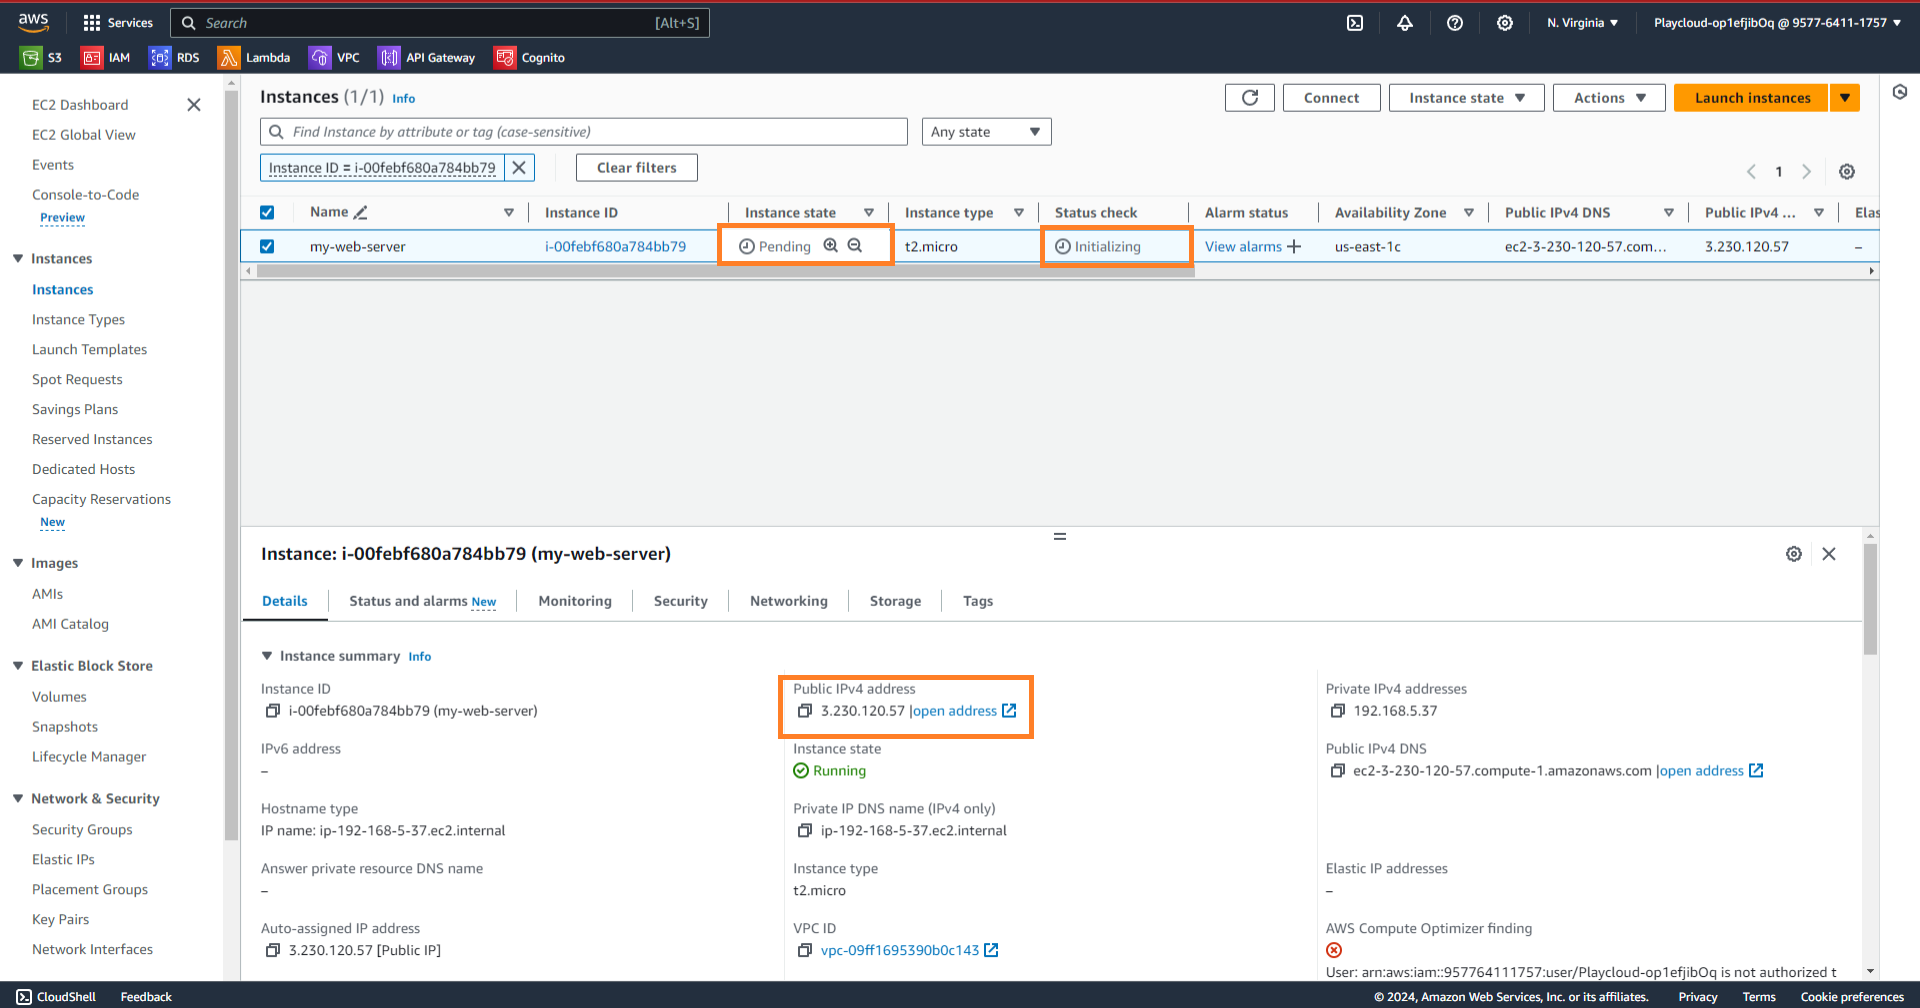Image resolution: width=1920 pixels, height=1008 pixels.
Task: Click the edit pencil icon beside Name column
Action: click(361, 212)
